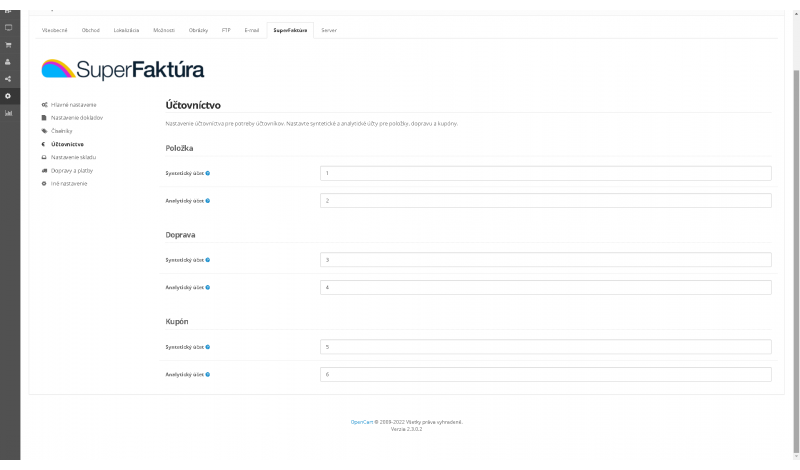This screenshot has height=470, width=800.
Task: Open Nastavenie dokladov section
Action: [72, 118]
